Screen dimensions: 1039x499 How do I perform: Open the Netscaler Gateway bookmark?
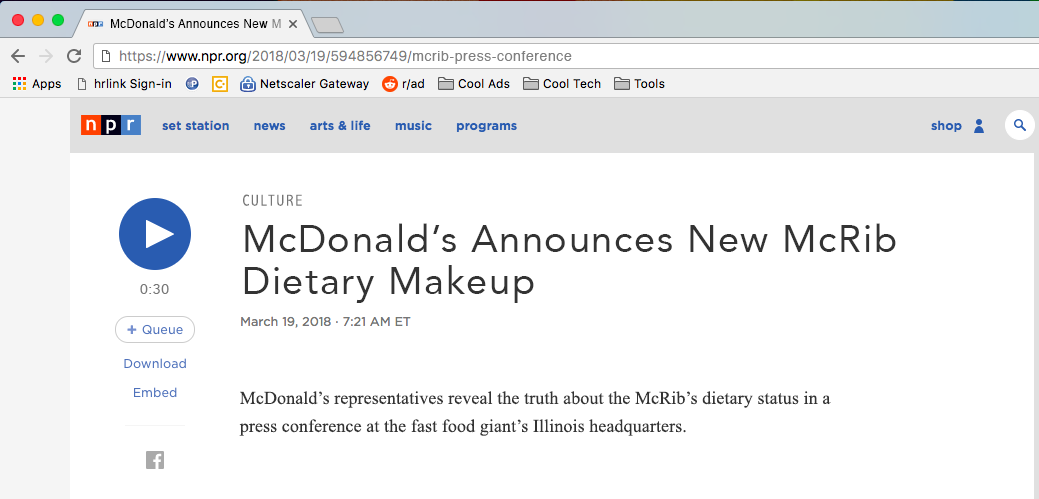tap(305, 83)
